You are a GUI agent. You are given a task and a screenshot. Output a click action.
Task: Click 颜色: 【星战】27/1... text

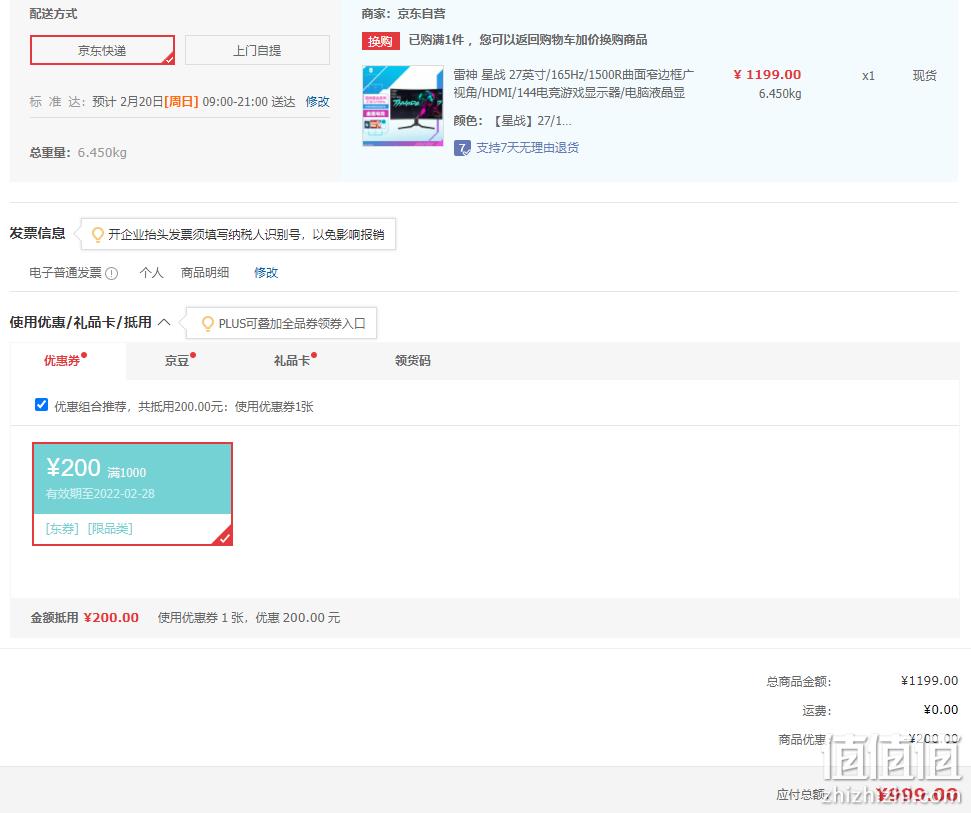(x=512, y=121)
